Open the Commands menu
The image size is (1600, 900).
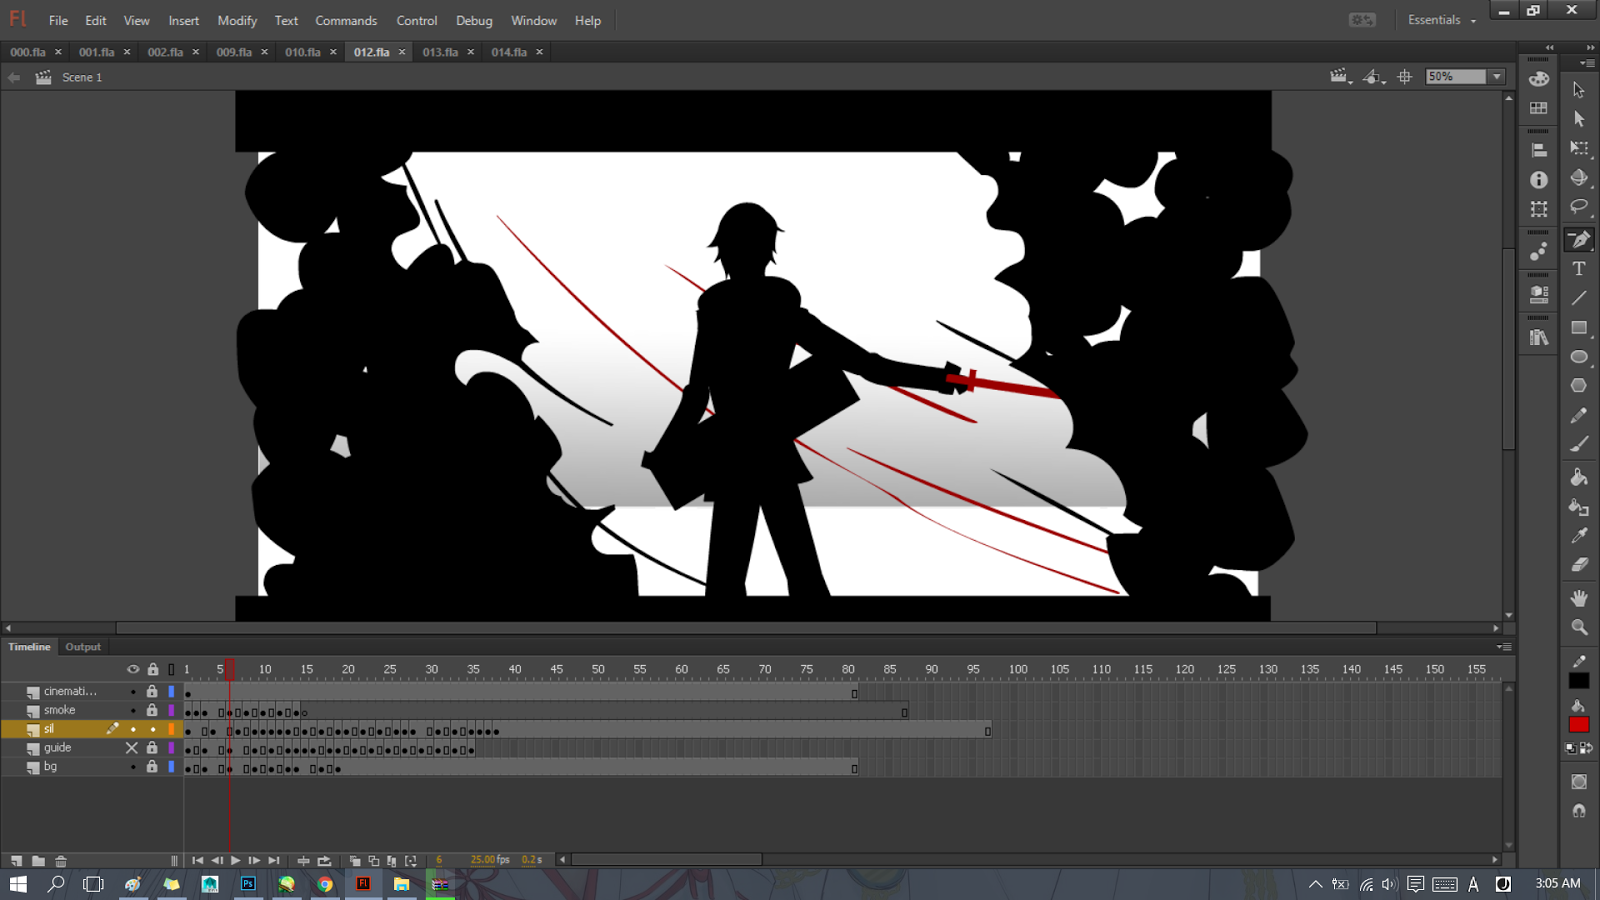346,20
